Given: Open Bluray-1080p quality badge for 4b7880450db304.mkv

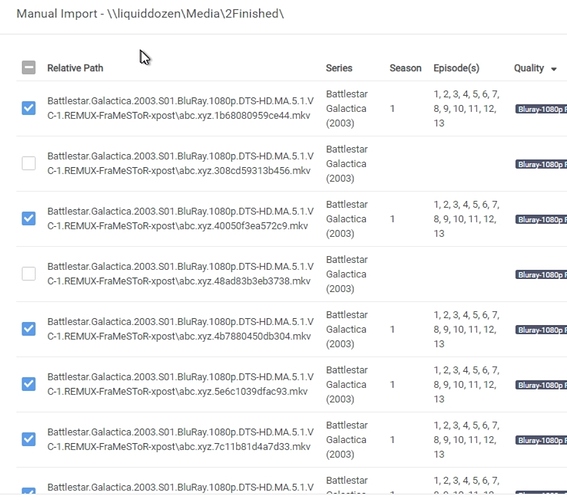Looking at the screenshot, I should coord(541,330).
